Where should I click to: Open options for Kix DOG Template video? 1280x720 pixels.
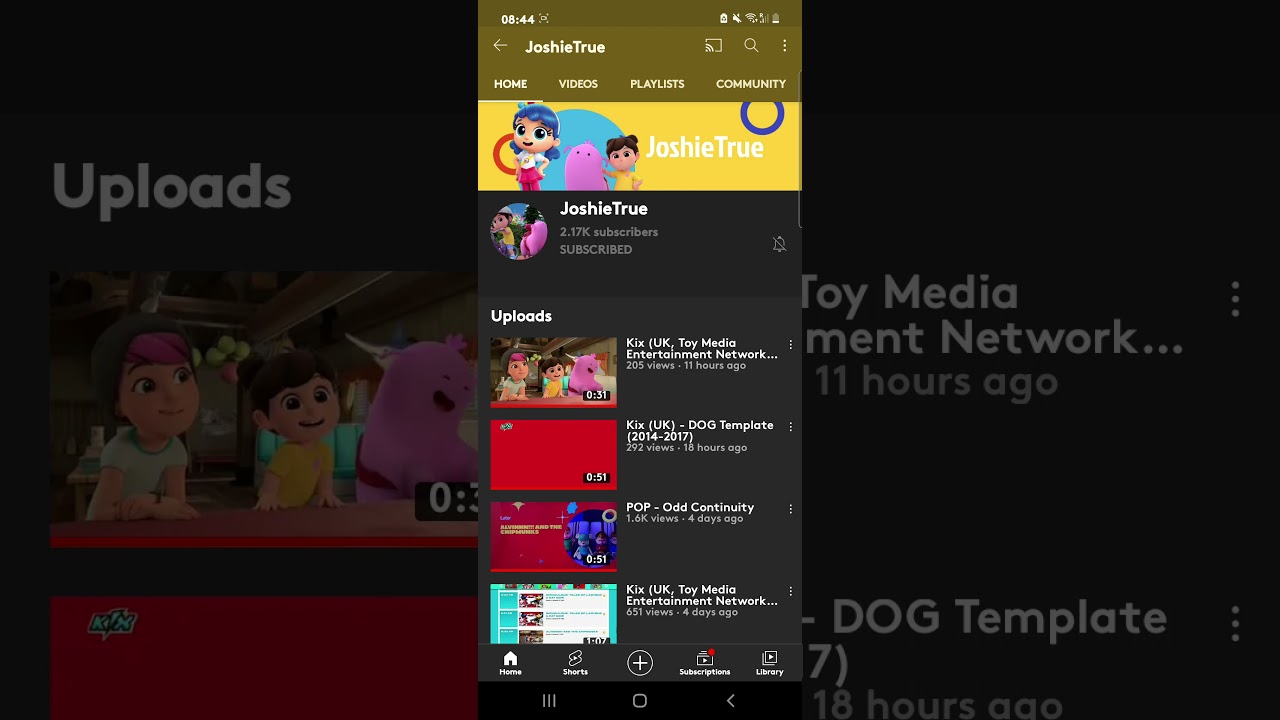click(x=790, y=427)
